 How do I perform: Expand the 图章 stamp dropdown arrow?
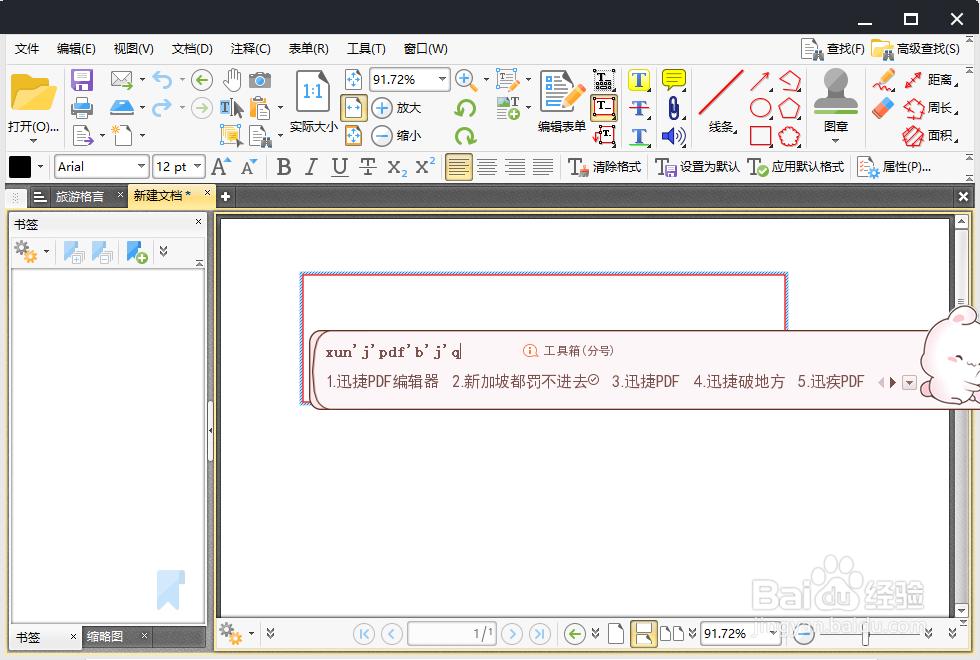pos(836,141)
